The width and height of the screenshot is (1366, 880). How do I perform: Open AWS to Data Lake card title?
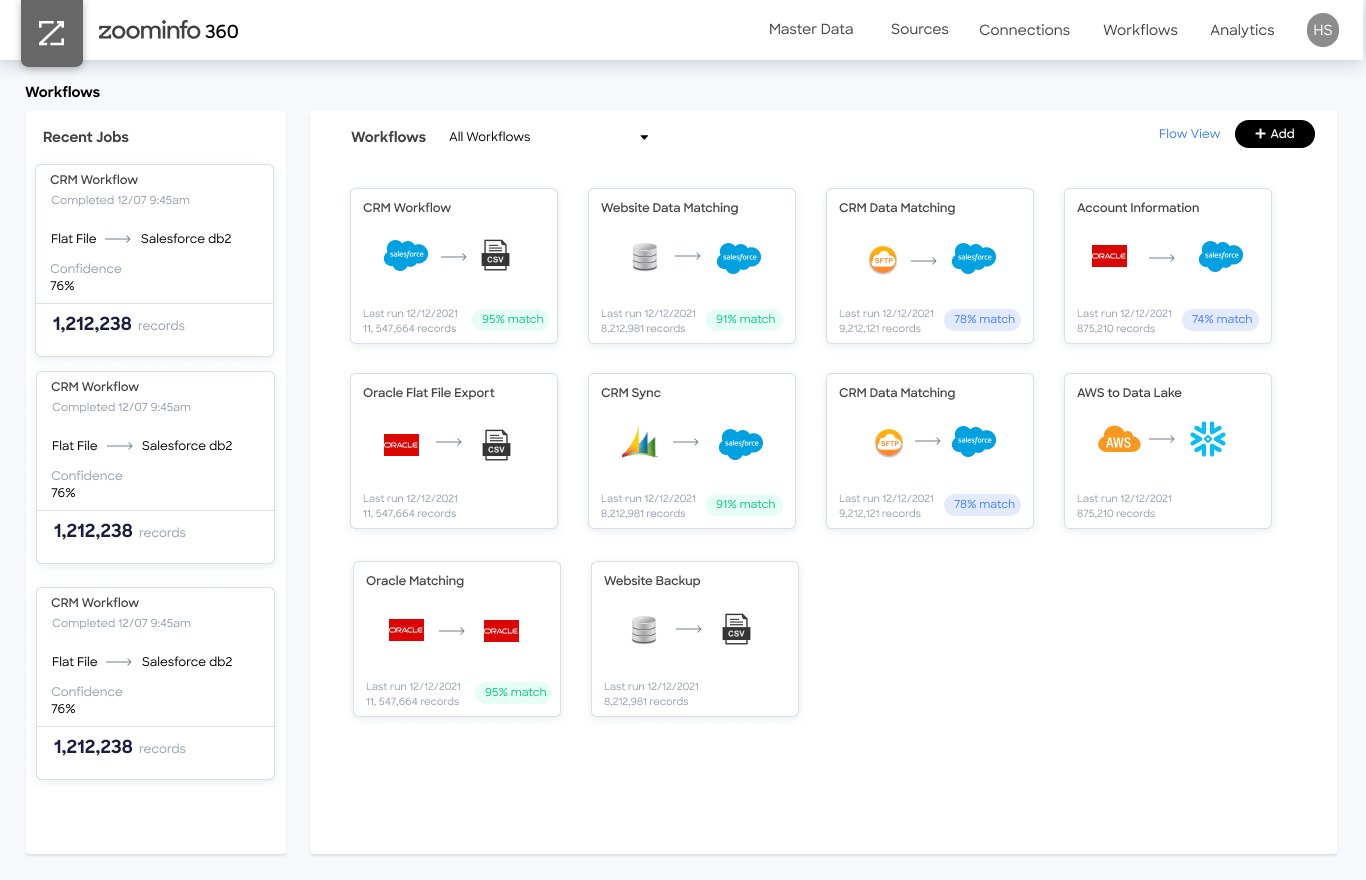pyautogui.click(x=1129, y=393)
